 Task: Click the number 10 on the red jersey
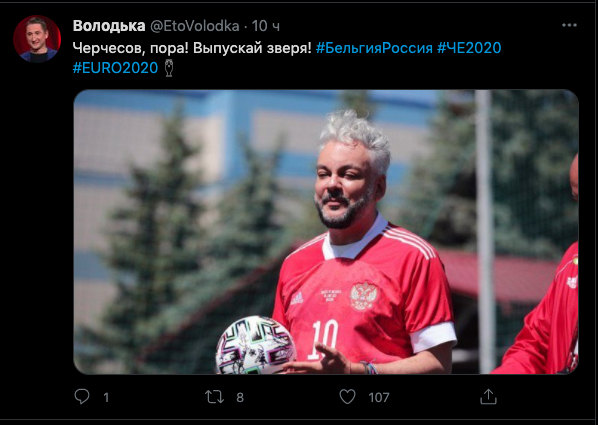[323, 339]
